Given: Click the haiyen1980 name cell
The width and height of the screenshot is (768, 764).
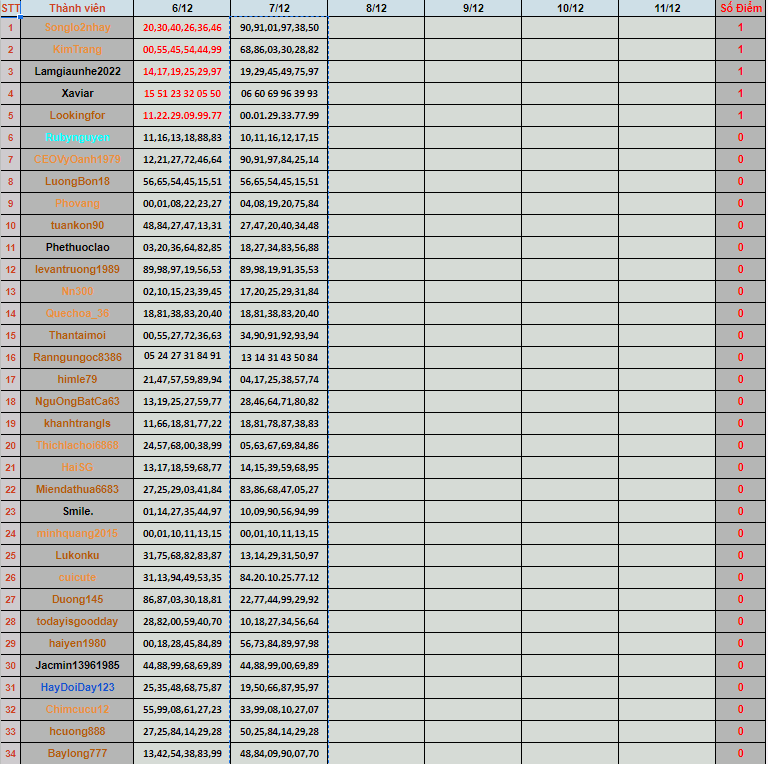Looking at the screenshot, I should [77, 644].
